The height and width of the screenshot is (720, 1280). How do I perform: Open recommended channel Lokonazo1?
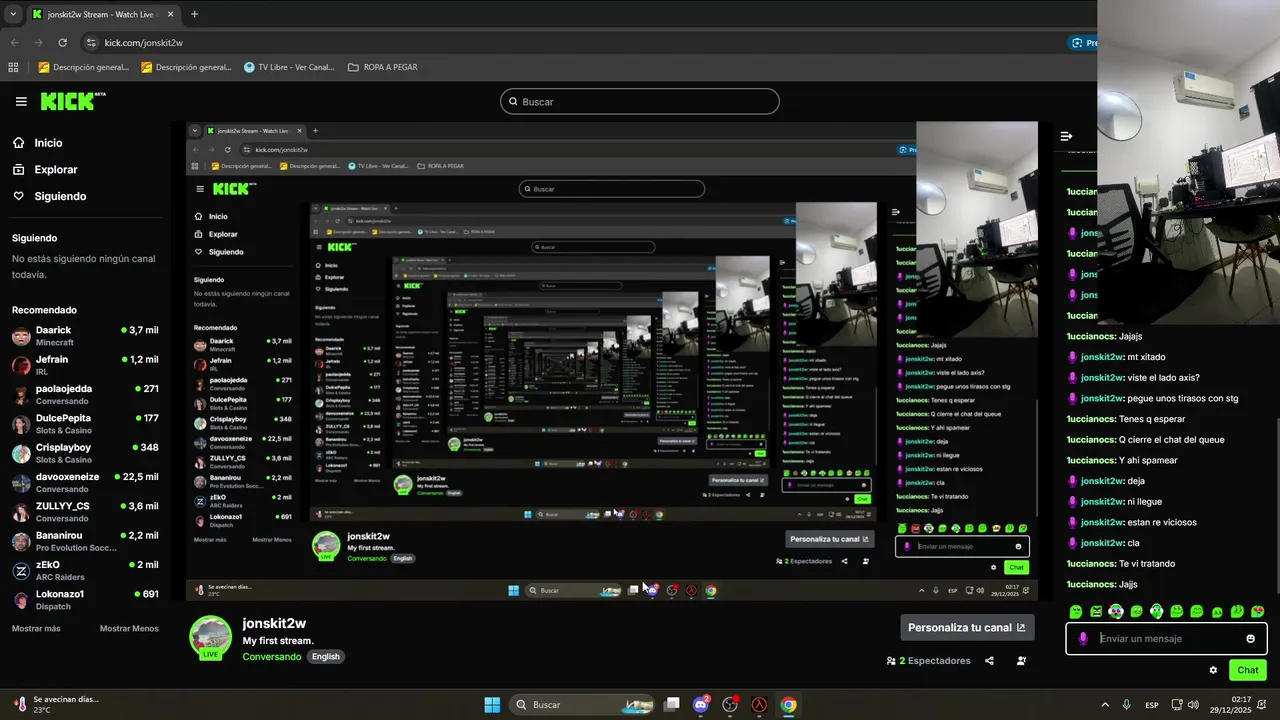(85, 600)
